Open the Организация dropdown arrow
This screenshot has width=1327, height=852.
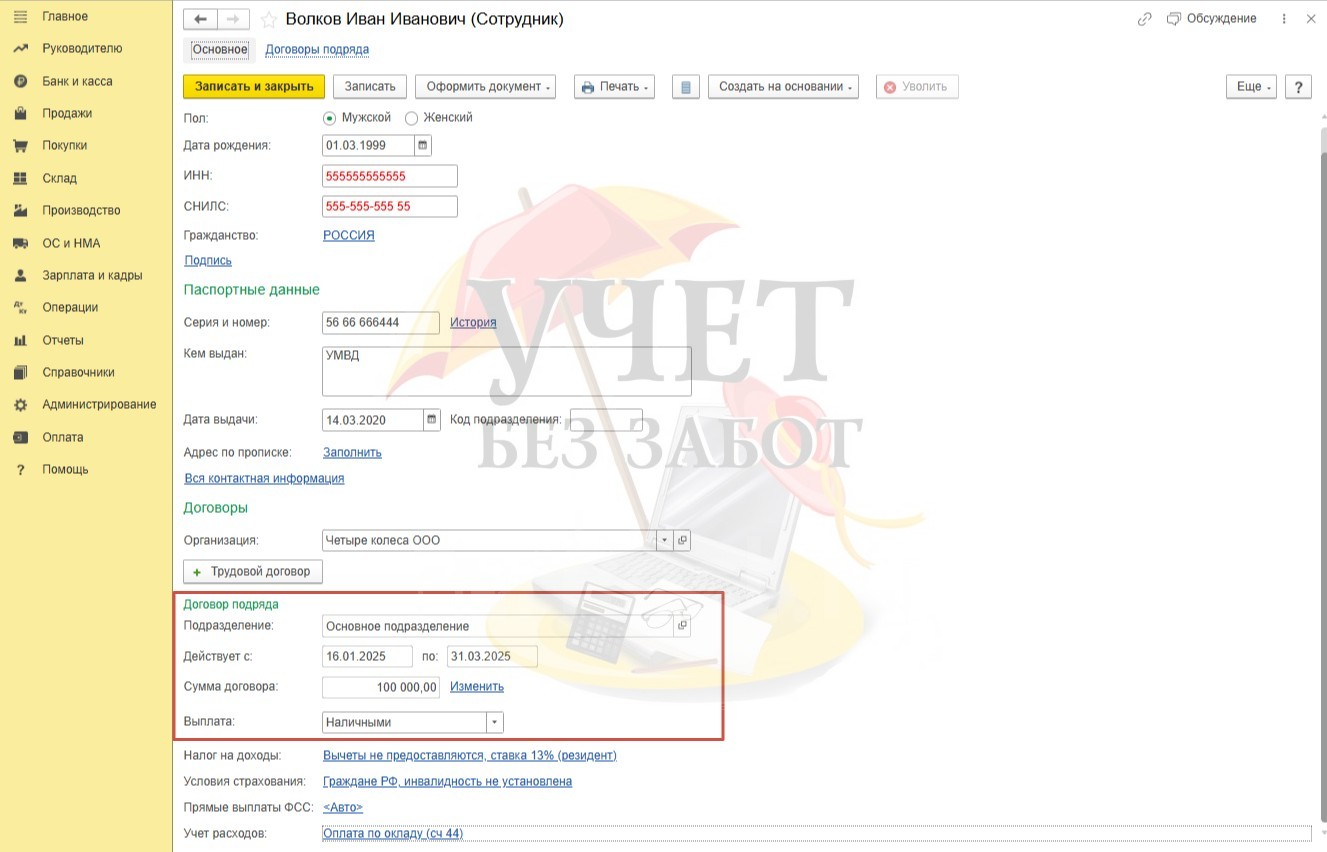[665, 540]
